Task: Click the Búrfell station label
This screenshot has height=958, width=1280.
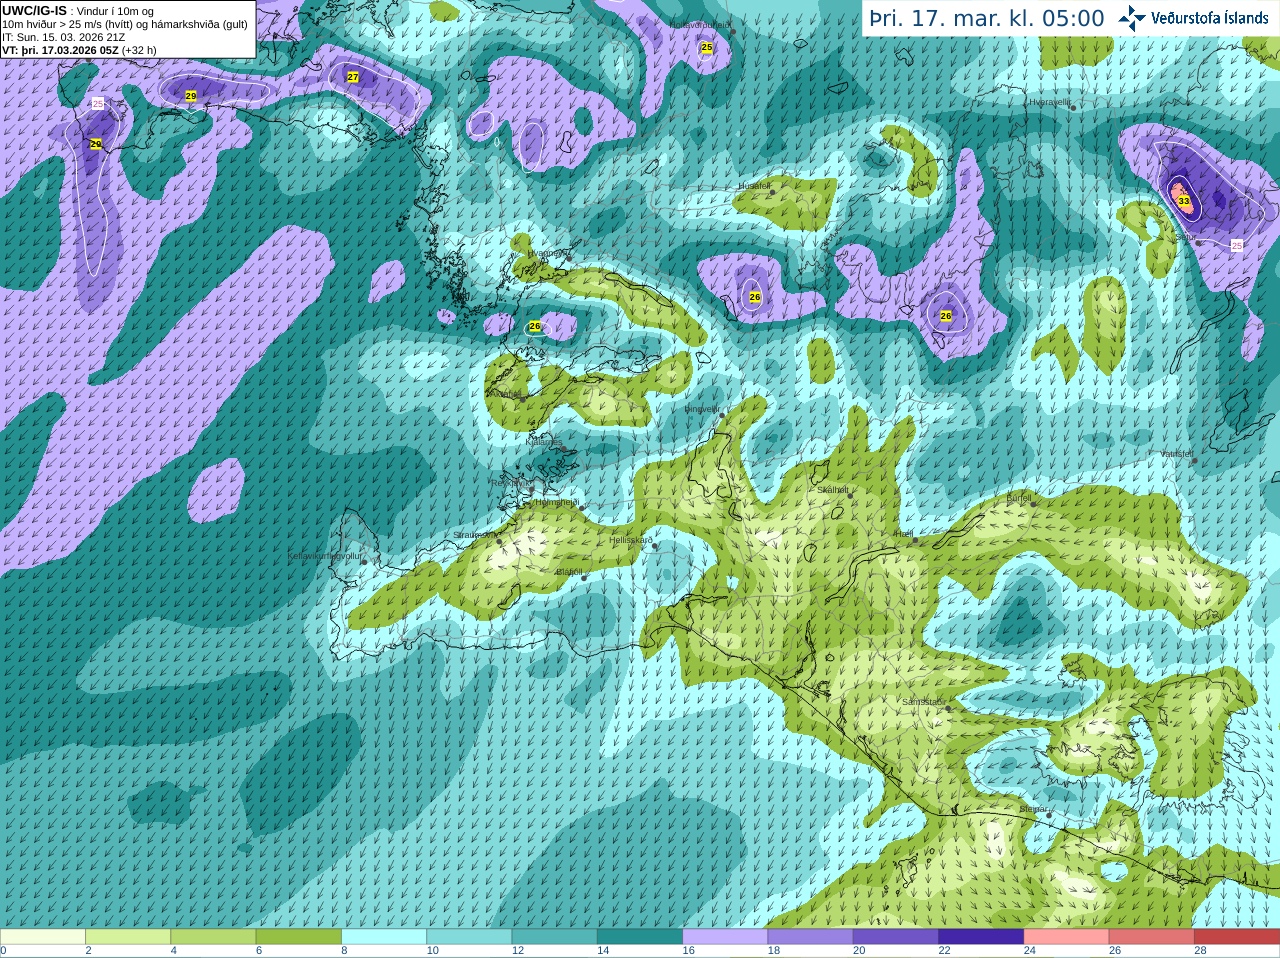Action: tap(1019, 497)
